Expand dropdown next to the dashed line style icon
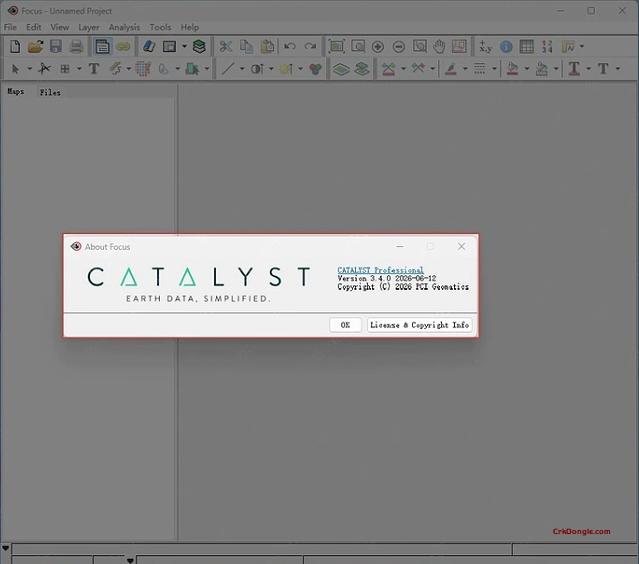 (x=494, y=69)
